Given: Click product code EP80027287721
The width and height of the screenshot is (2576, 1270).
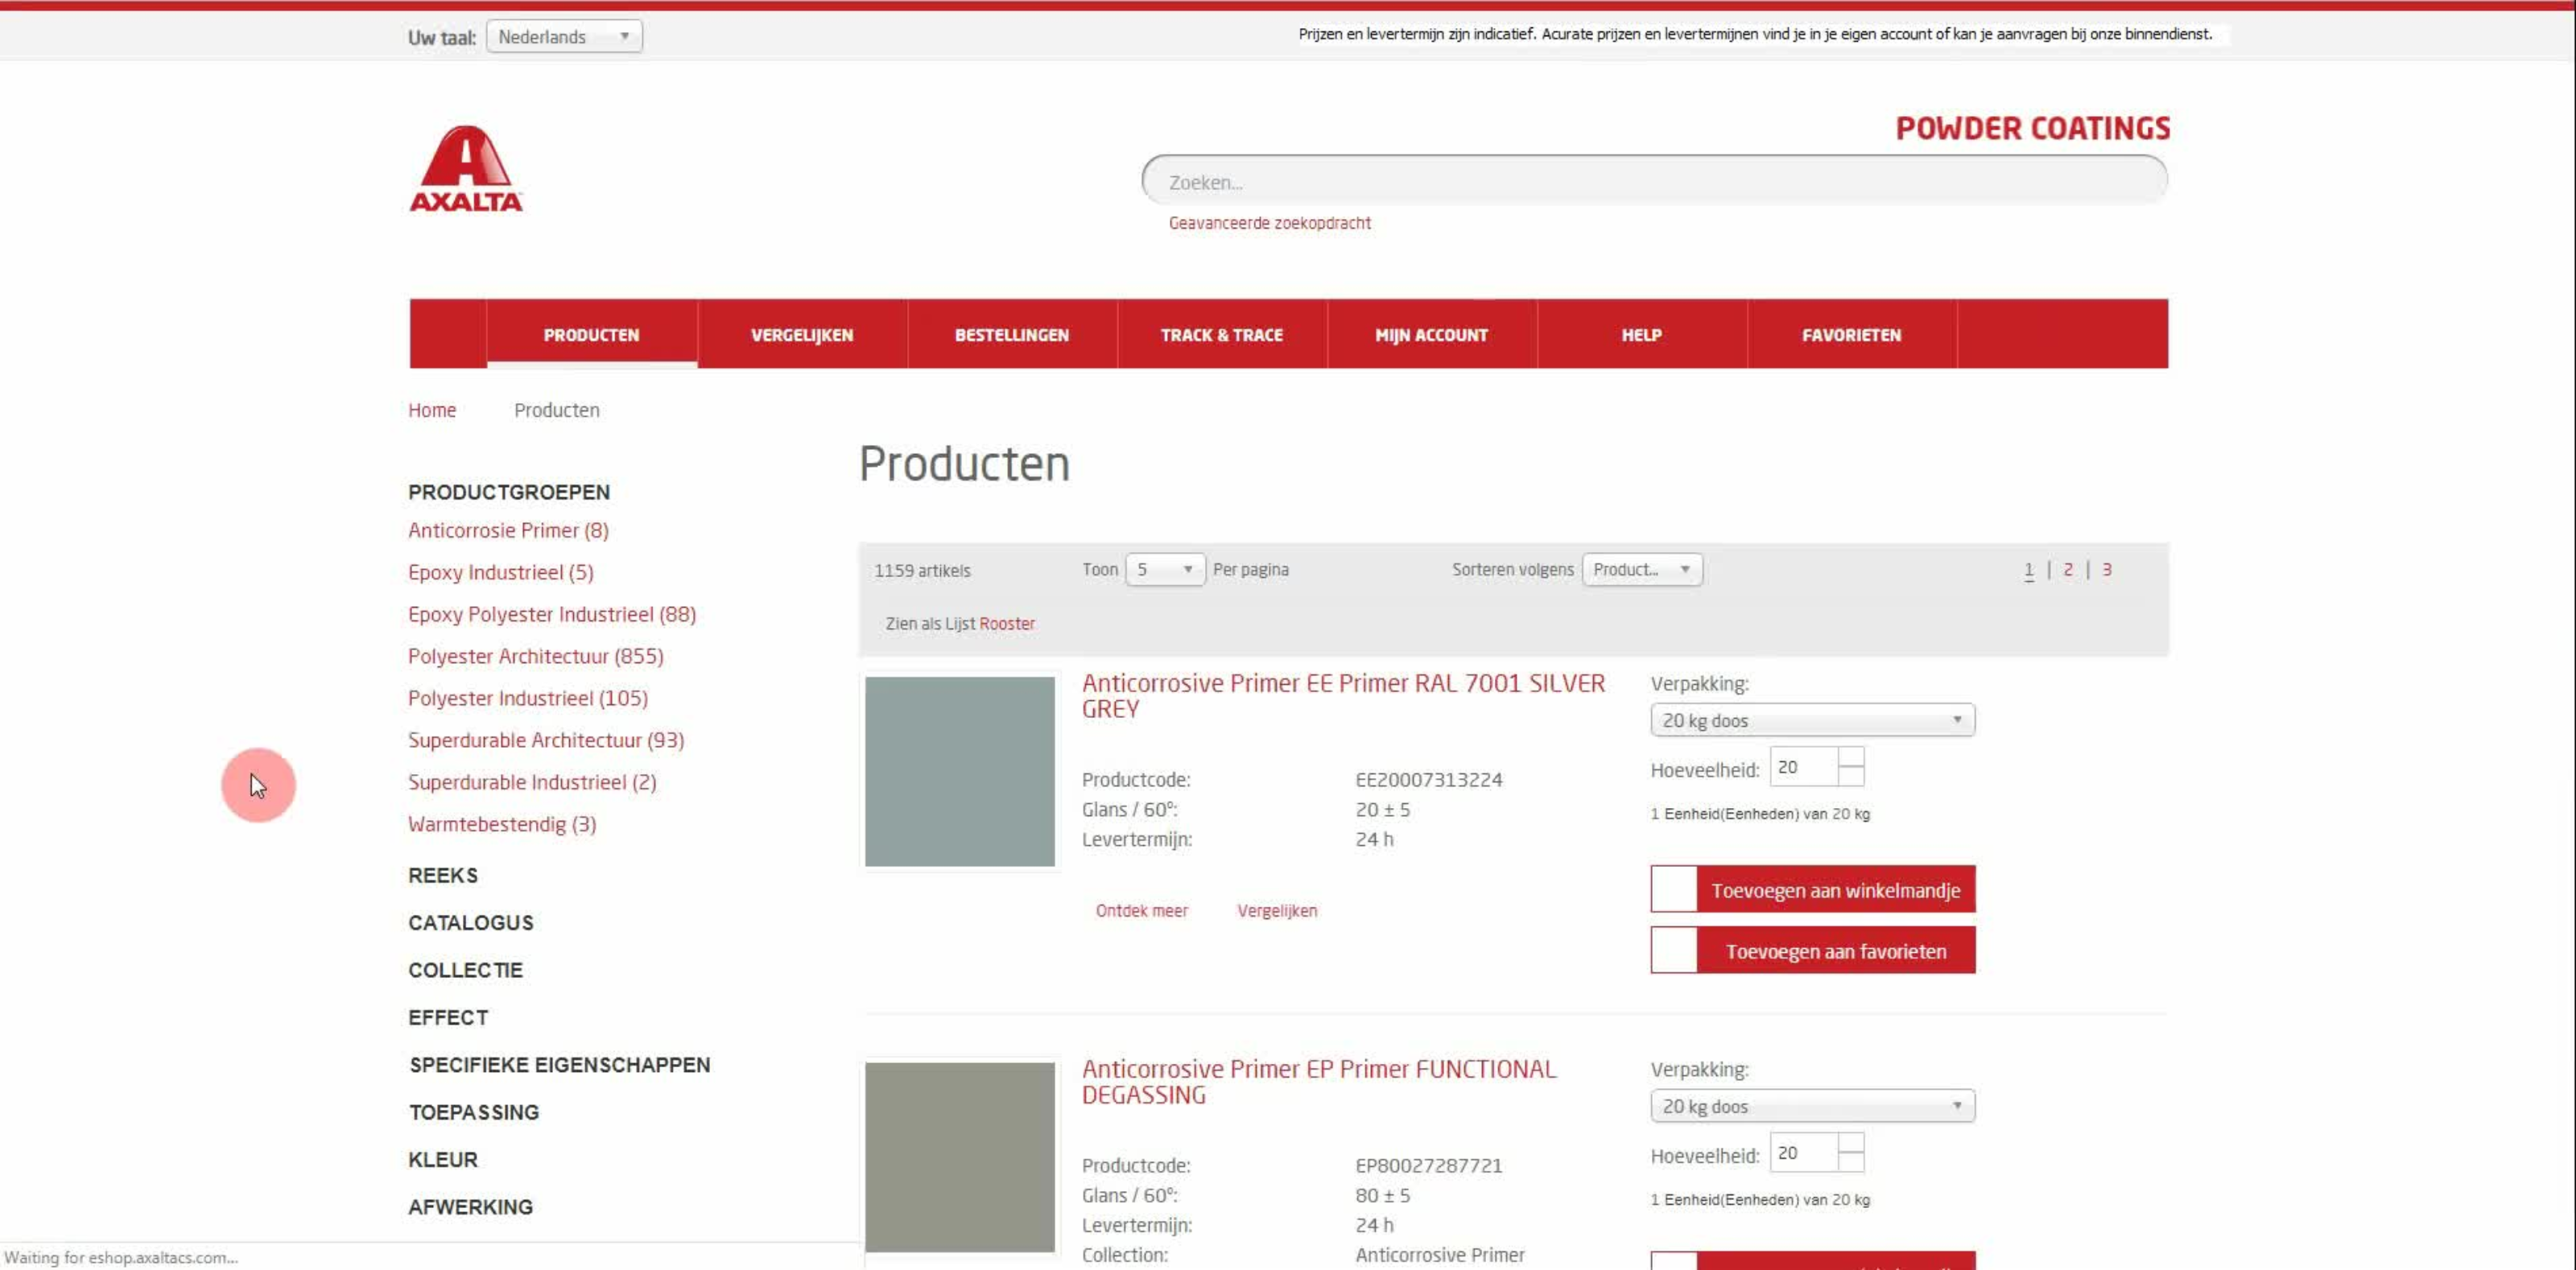Looking at the screenshot, I should tap(1429, 1166).
